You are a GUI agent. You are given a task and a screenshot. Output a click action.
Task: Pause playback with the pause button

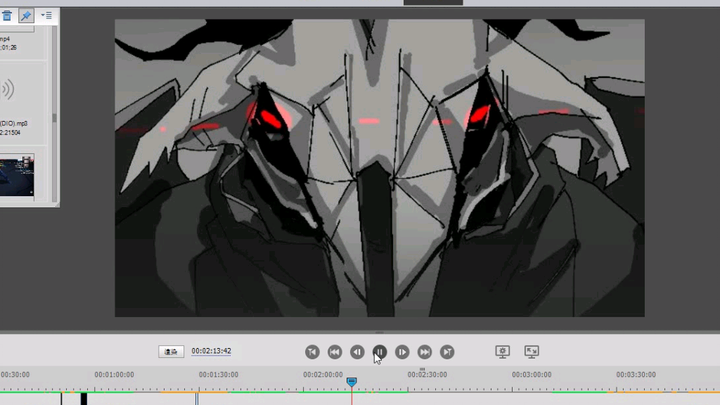380,352
